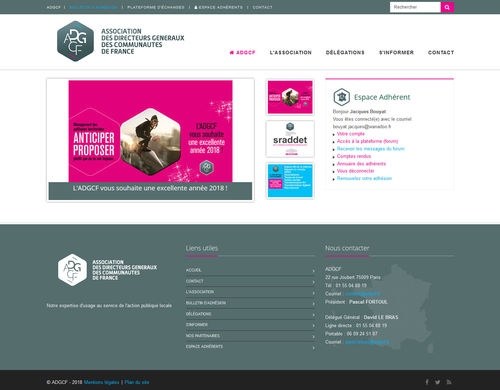
Task: Open Contact in the main navigation menu
Action: [441, 52]
